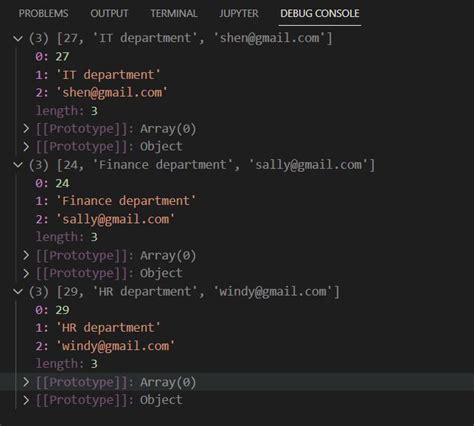Switch to the TERMINAL tab

coord(174,13)
